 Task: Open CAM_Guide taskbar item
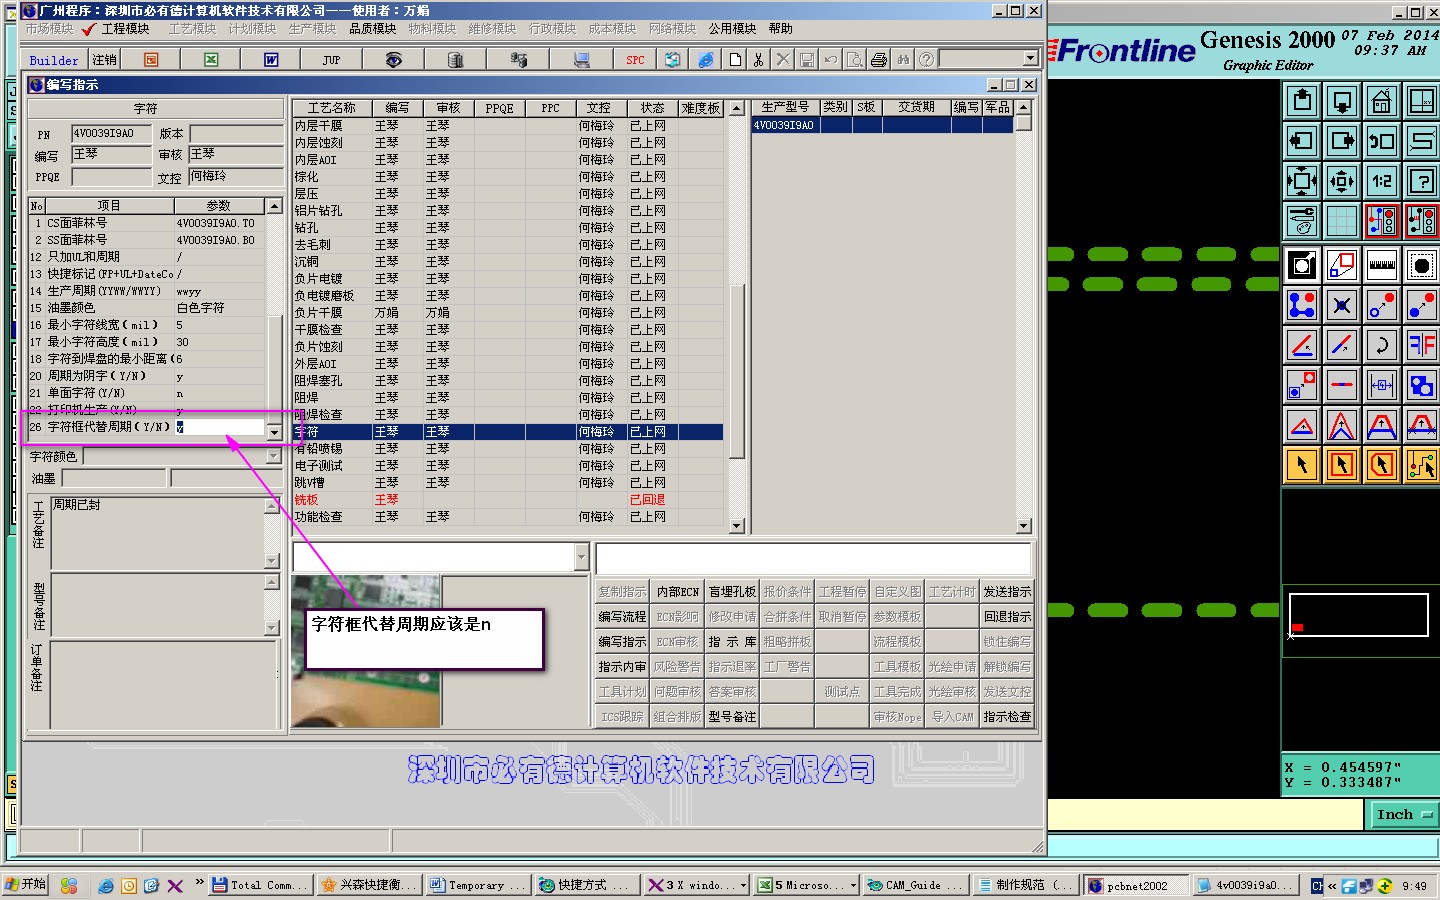[915, 885]
